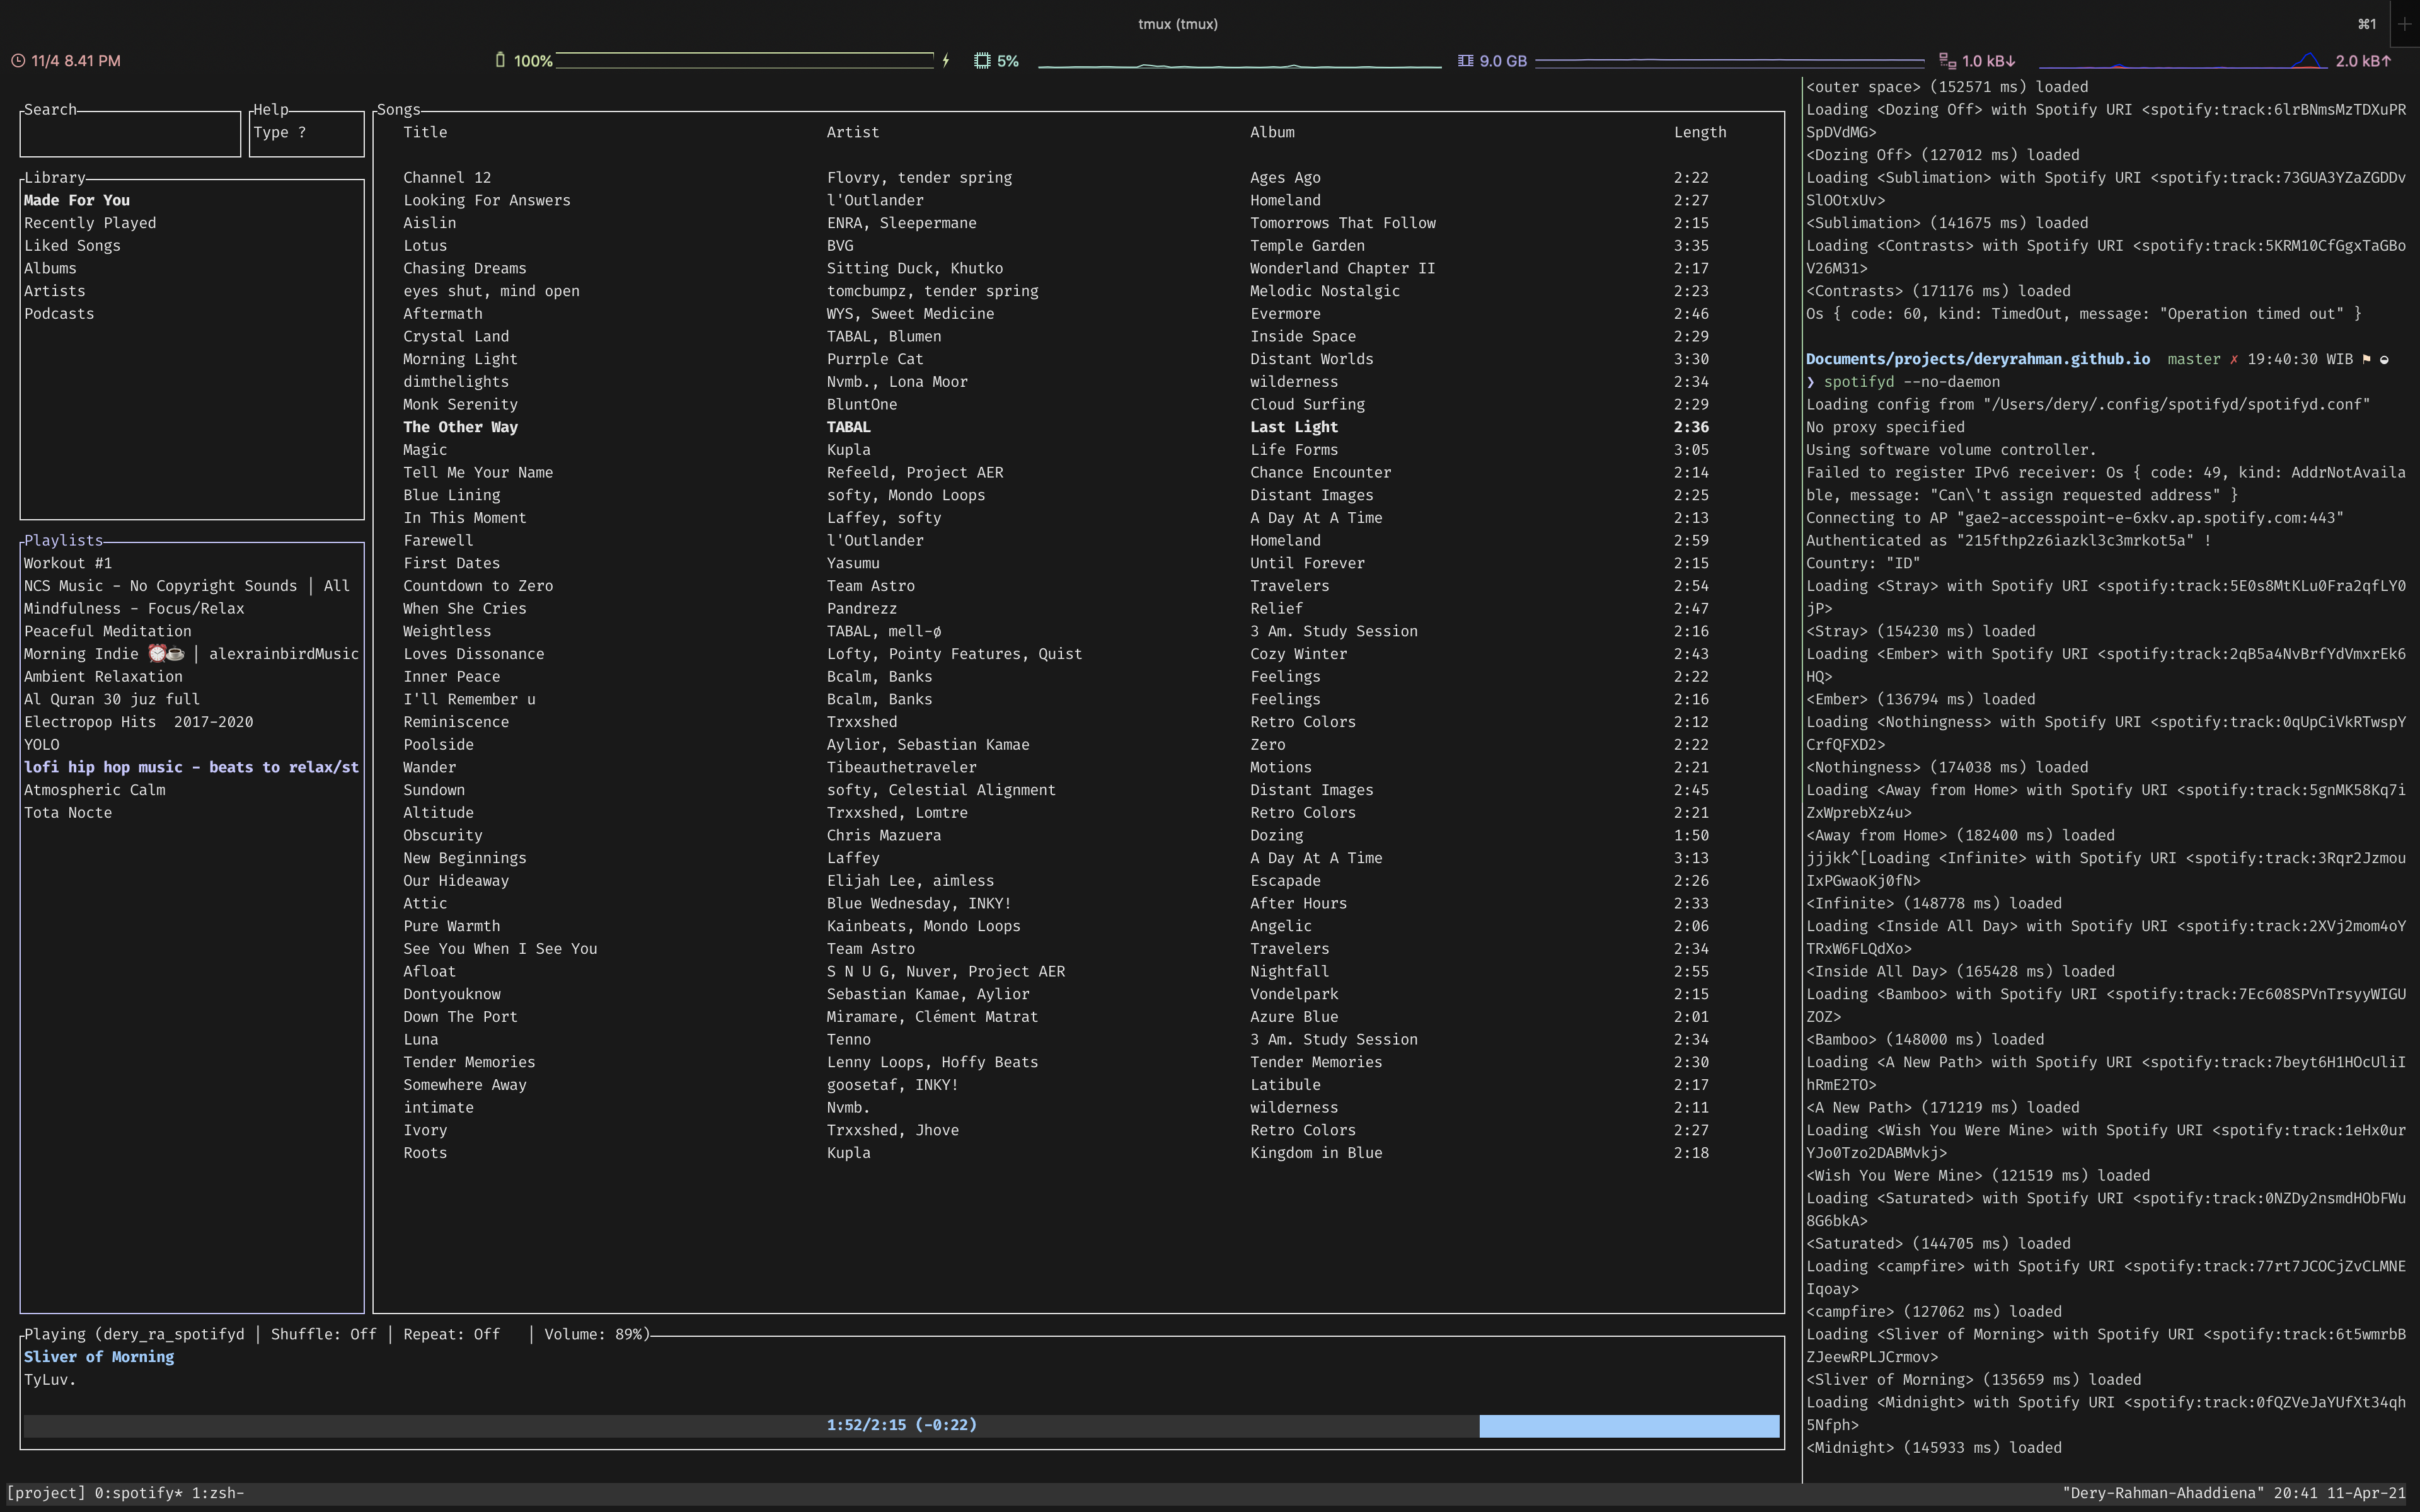Click the memory icon next to 9.0 GB
The width and height of the screenshot is (2420, 1512).
[x=1465, y=61]
